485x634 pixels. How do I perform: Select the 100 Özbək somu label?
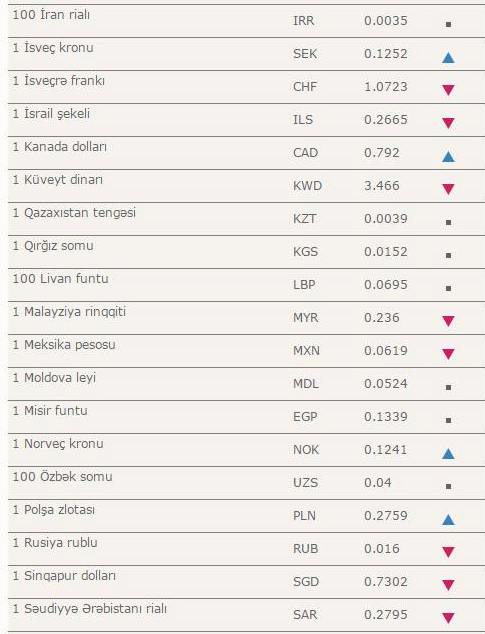[62, 477]
